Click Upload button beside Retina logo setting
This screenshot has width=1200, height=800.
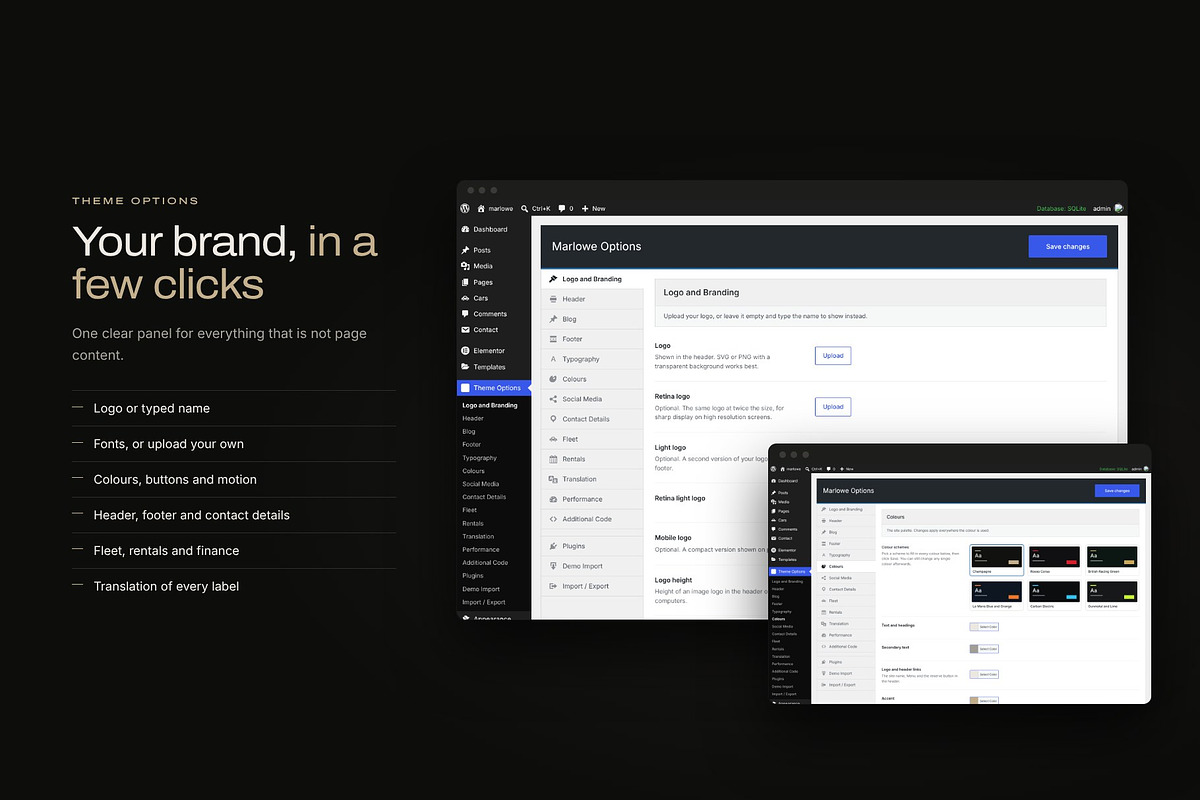[833, 406]
